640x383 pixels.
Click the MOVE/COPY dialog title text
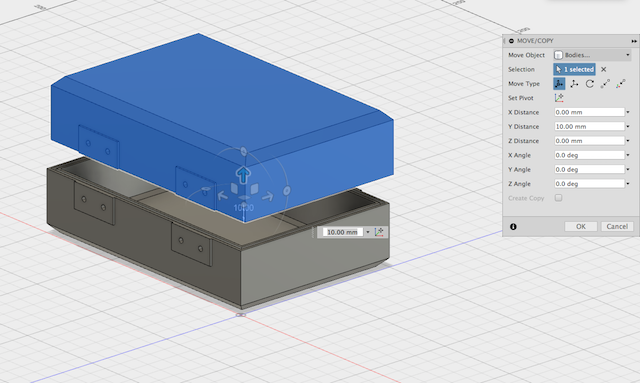(535, 41)
